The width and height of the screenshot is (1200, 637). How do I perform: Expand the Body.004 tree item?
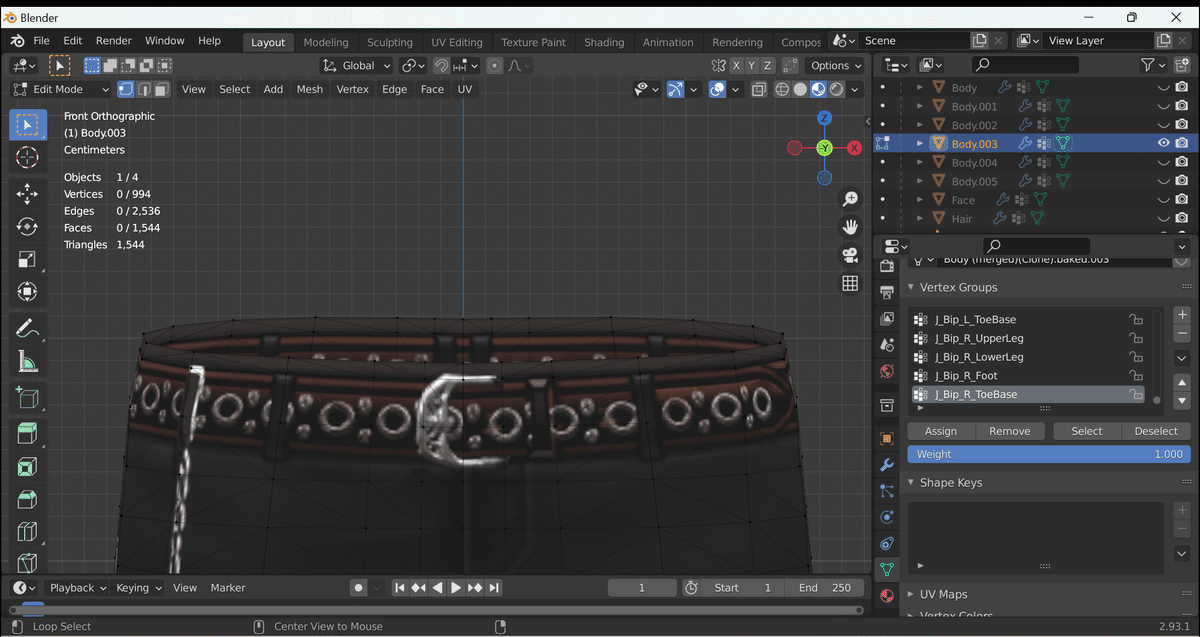click(x=920, y=162)
